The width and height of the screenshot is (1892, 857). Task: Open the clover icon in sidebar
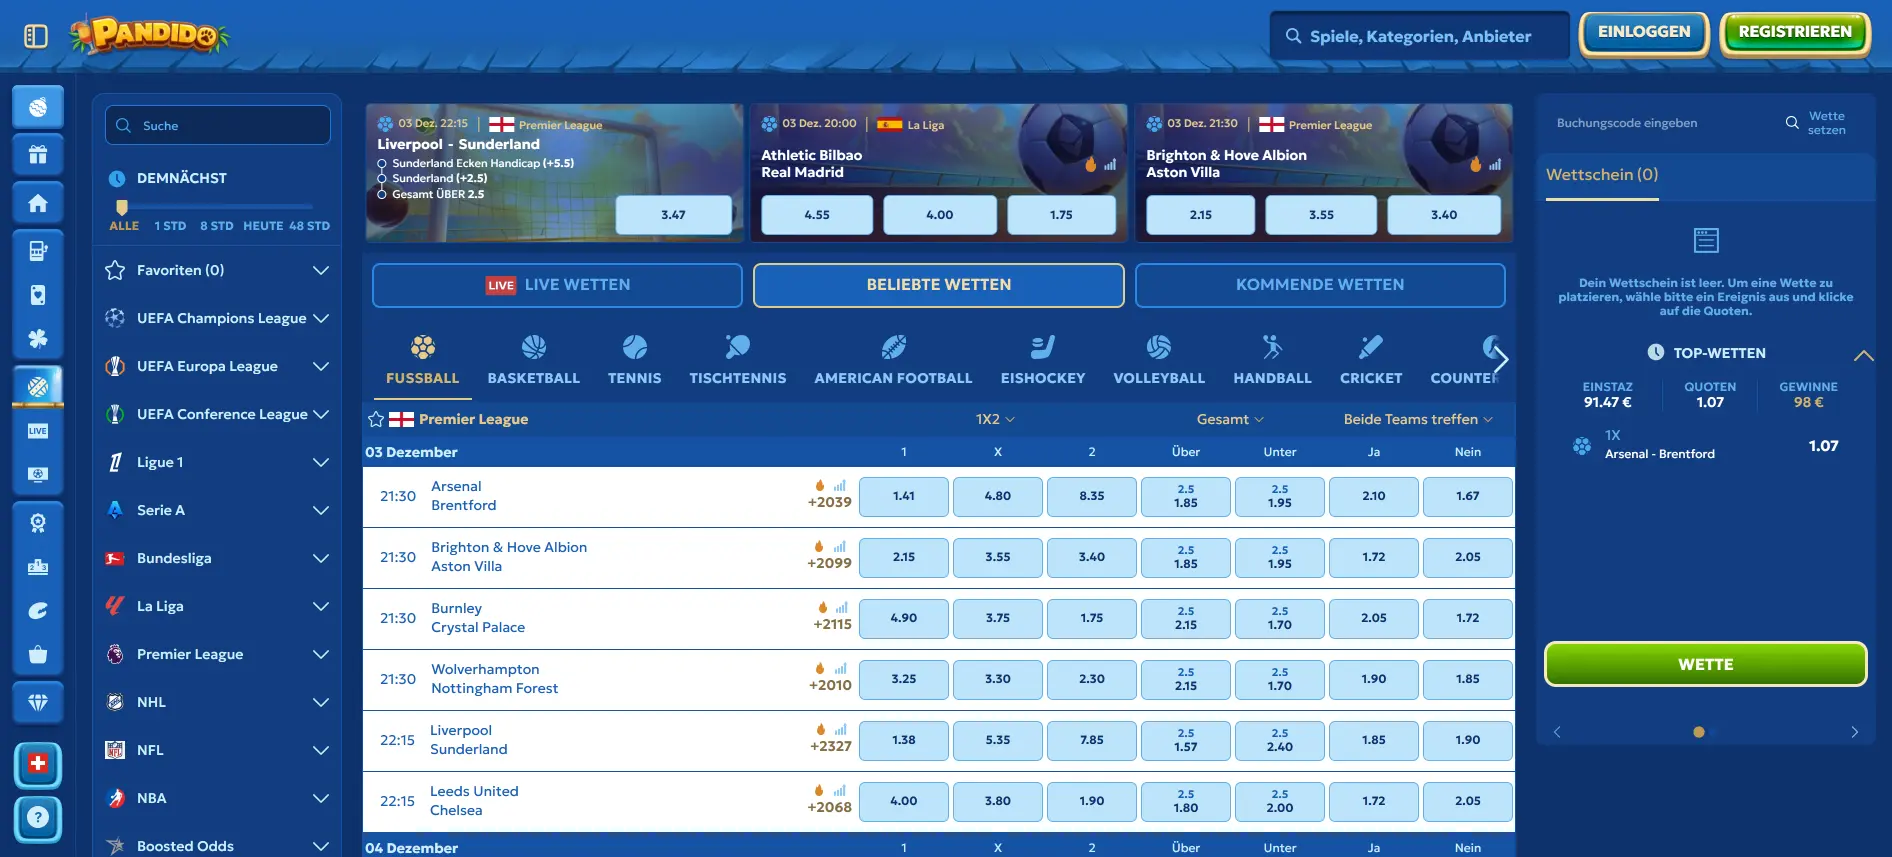(38, 339)
